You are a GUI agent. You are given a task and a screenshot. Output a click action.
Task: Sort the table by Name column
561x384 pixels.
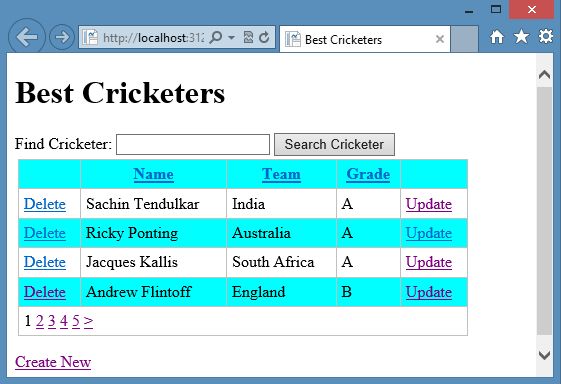click(x=153, y=174)
